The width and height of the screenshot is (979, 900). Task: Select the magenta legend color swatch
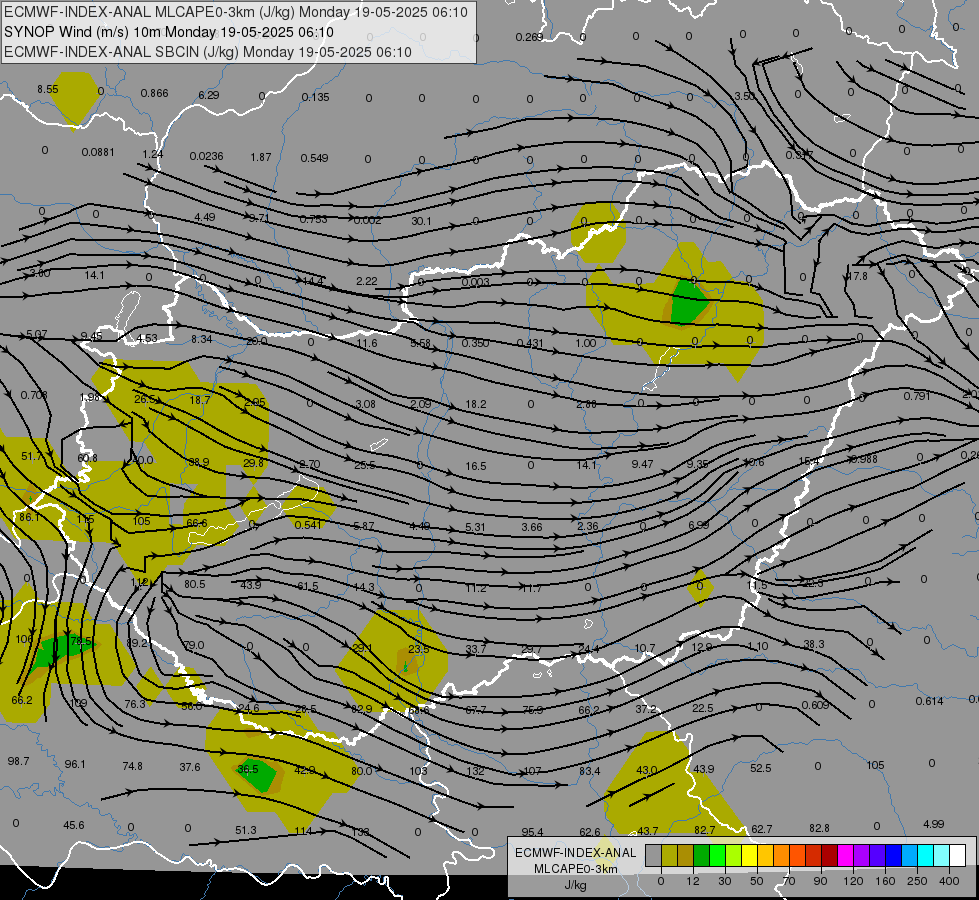pos(845,855)
